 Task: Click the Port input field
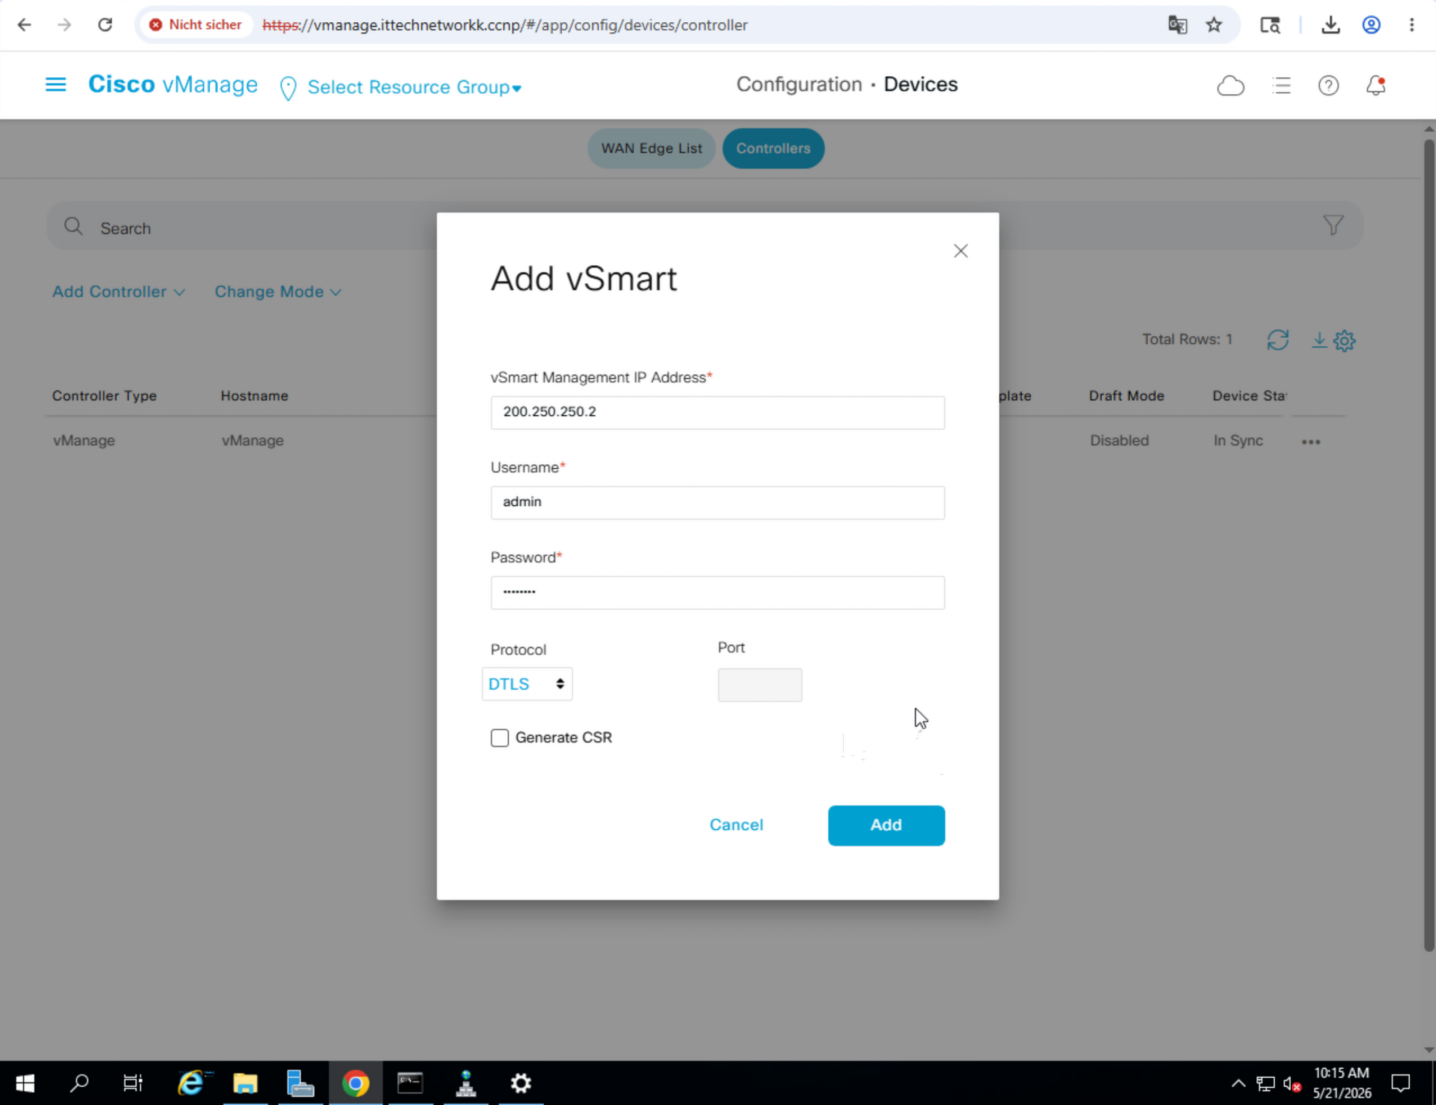(760, 685)
